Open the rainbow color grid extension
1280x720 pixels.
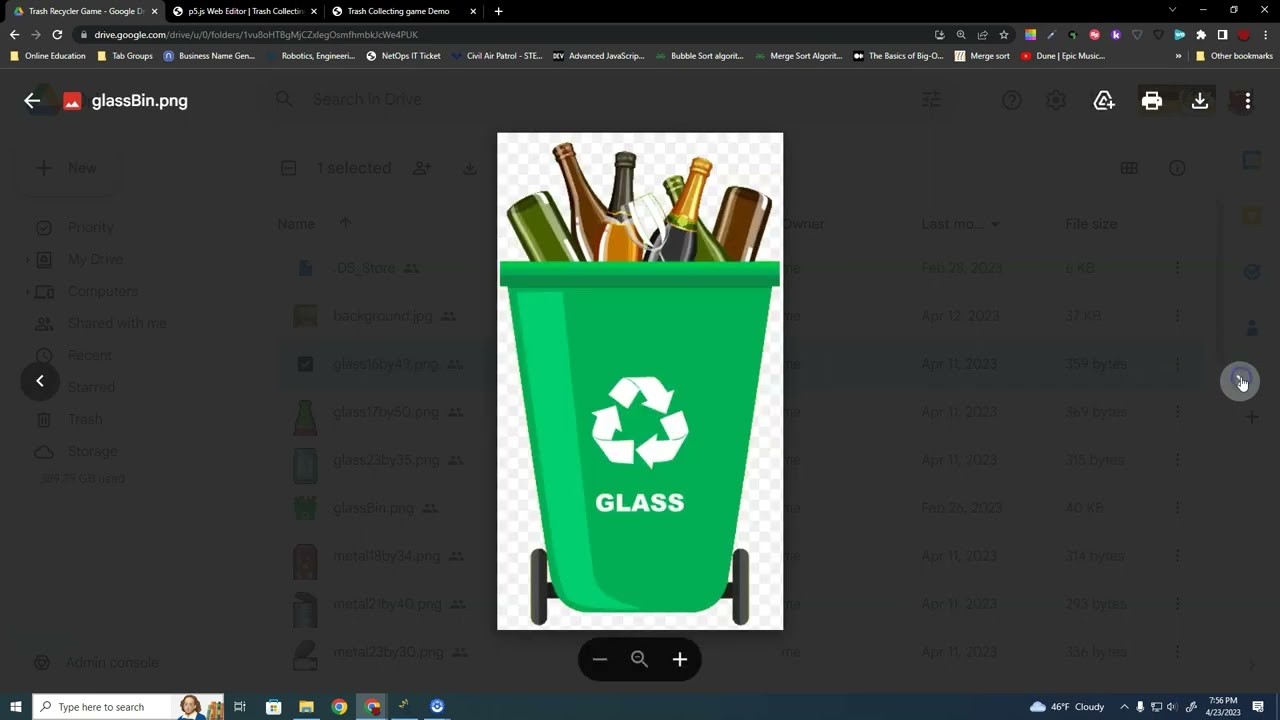coord(1030,34)
